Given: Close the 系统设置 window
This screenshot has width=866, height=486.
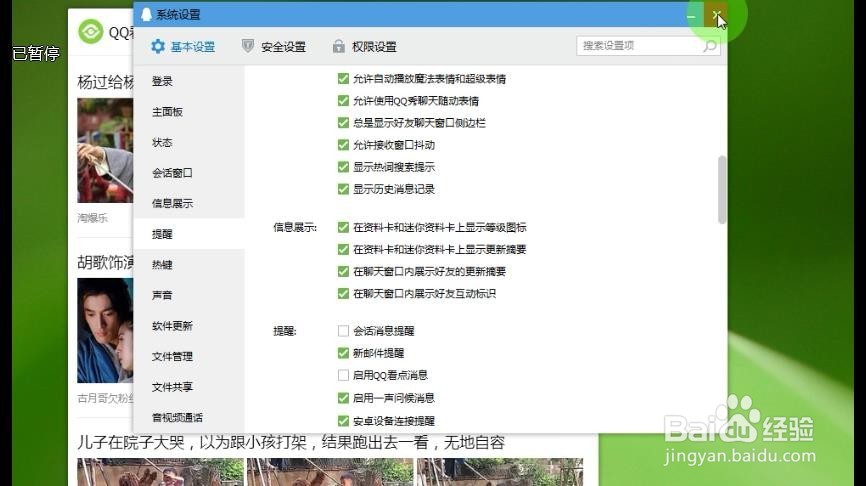Looking at the screenshot, I should 716,15.
